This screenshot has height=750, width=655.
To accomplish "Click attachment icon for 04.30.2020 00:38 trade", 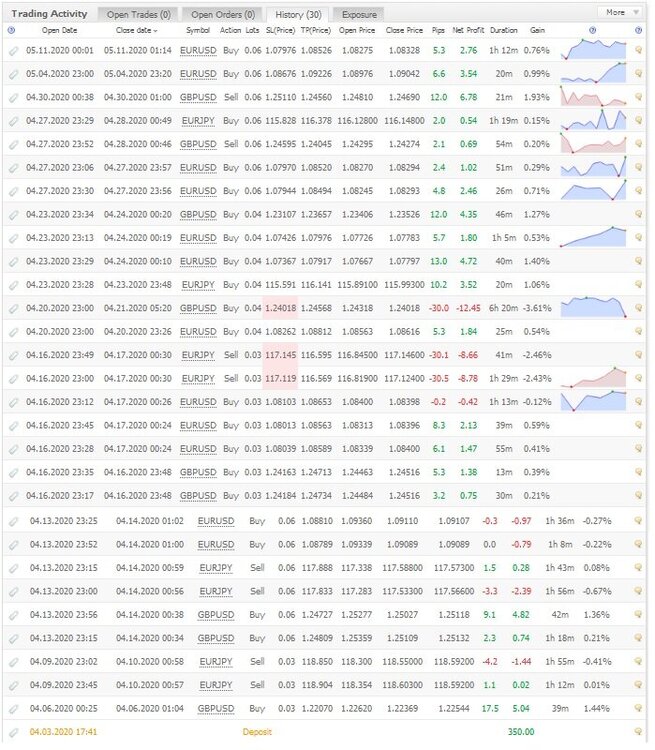I will (14, 98).
